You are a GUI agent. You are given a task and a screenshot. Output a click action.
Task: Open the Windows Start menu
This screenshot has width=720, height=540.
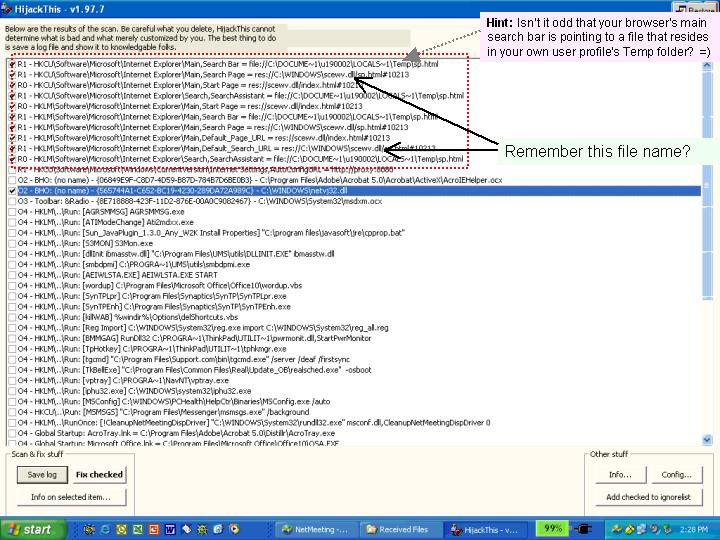(32, 529)
